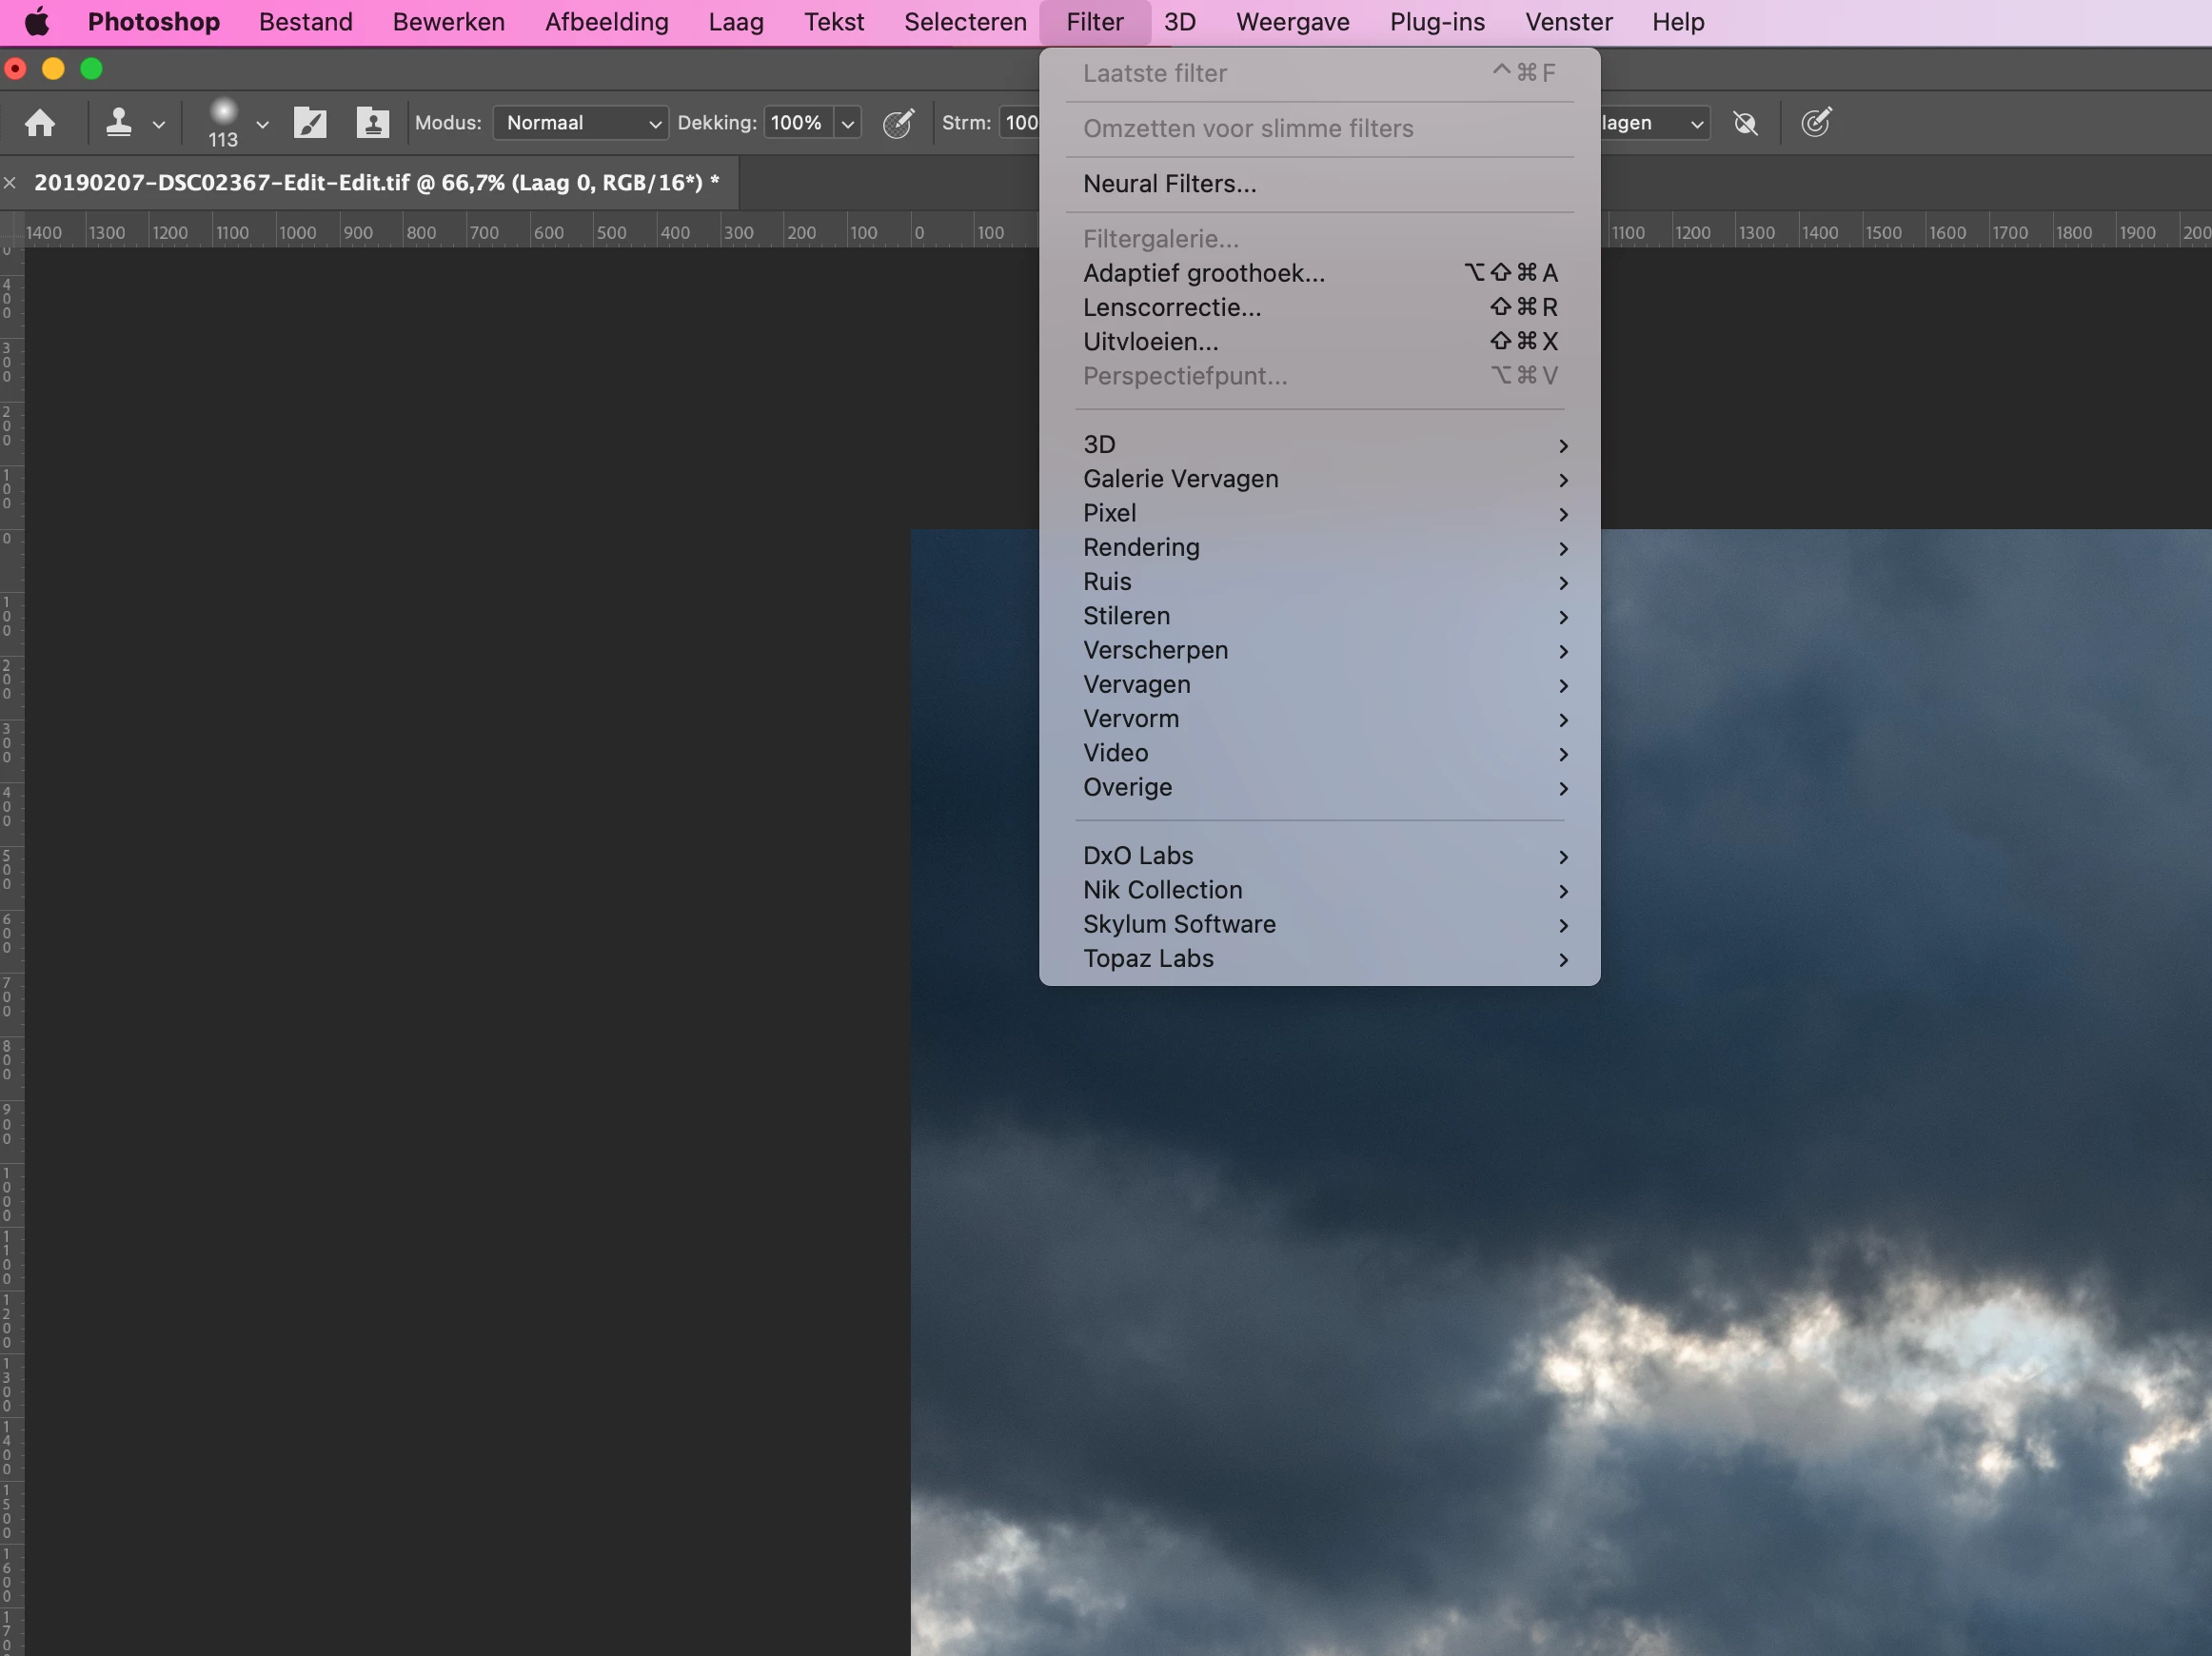Expand the Vervagen submenu
2212x1656 pixels.
point(1136,684)
